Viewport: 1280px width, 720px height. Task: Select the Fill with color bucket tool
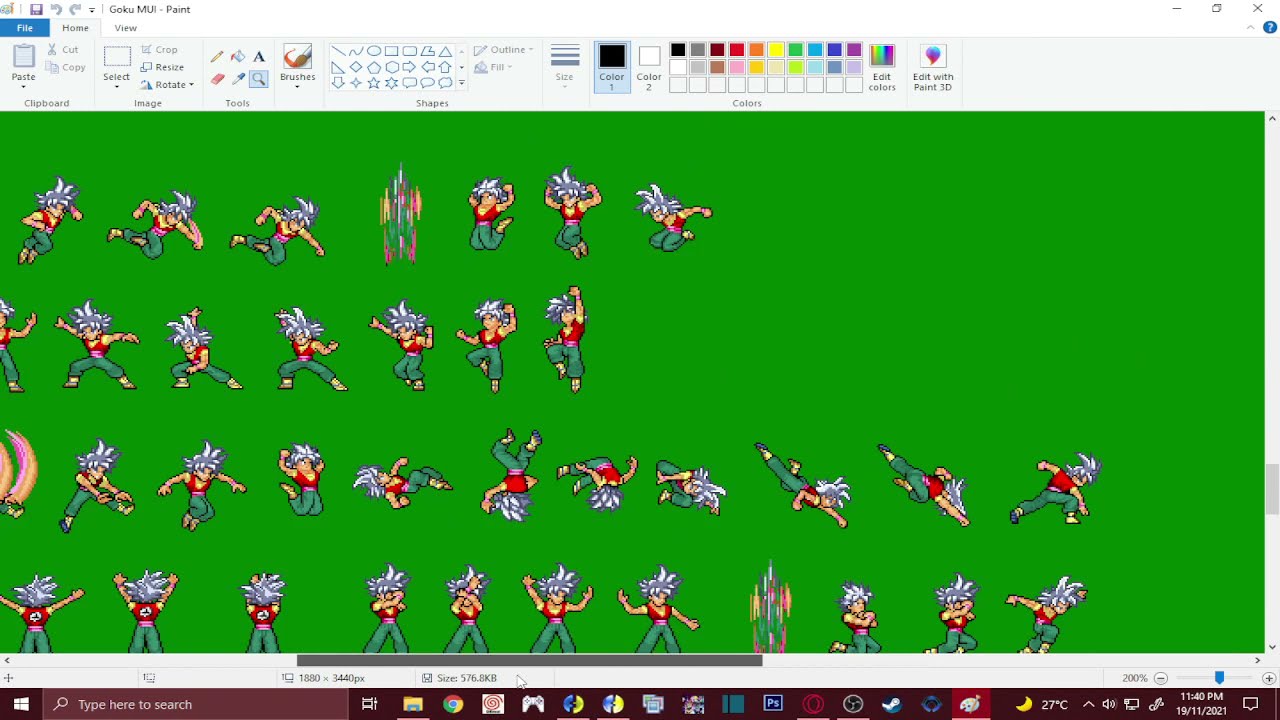(238, 57)
